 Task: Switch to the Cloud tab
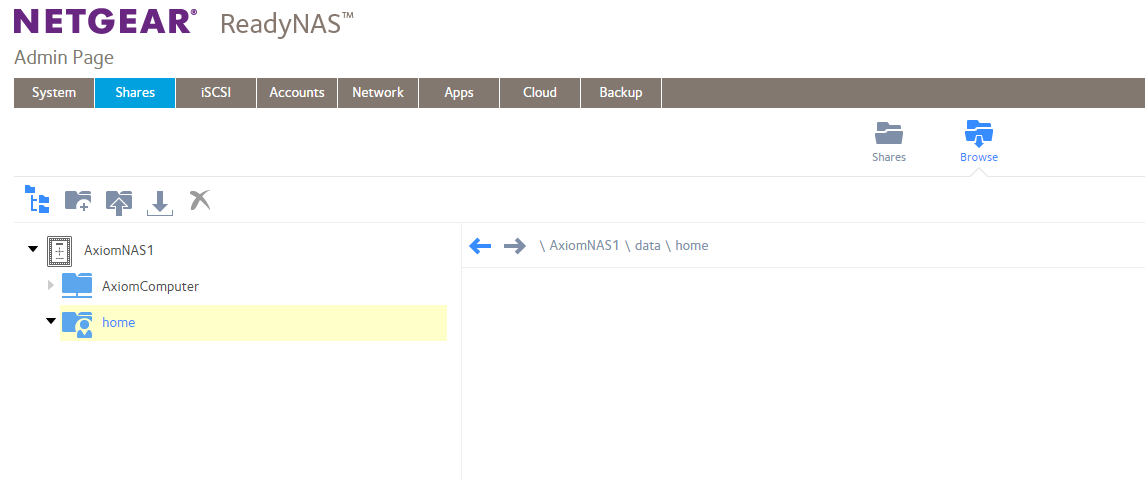[x=540, y=93]
